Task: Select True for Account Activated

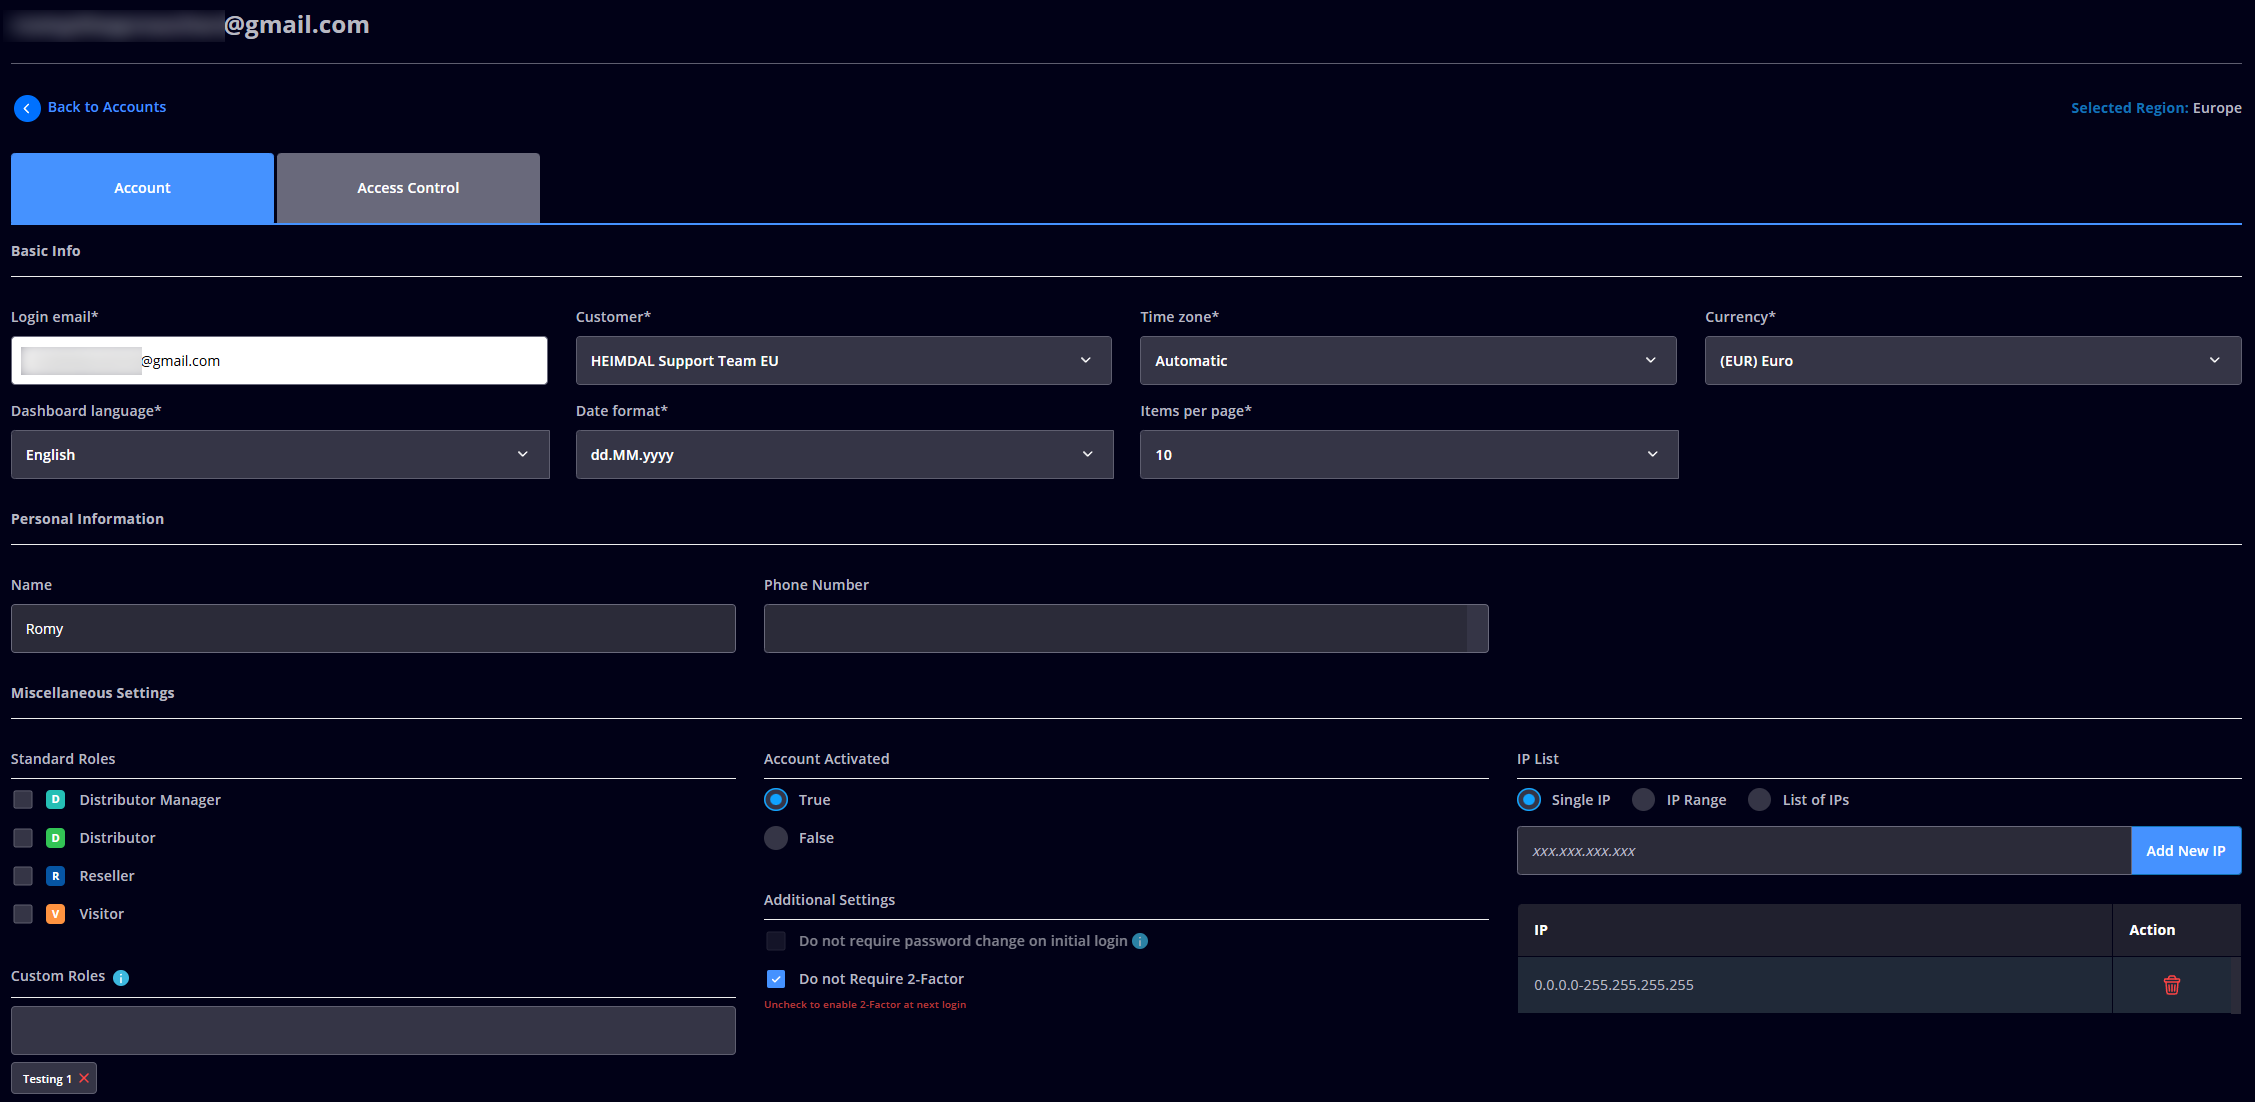Action: point(776,800)
